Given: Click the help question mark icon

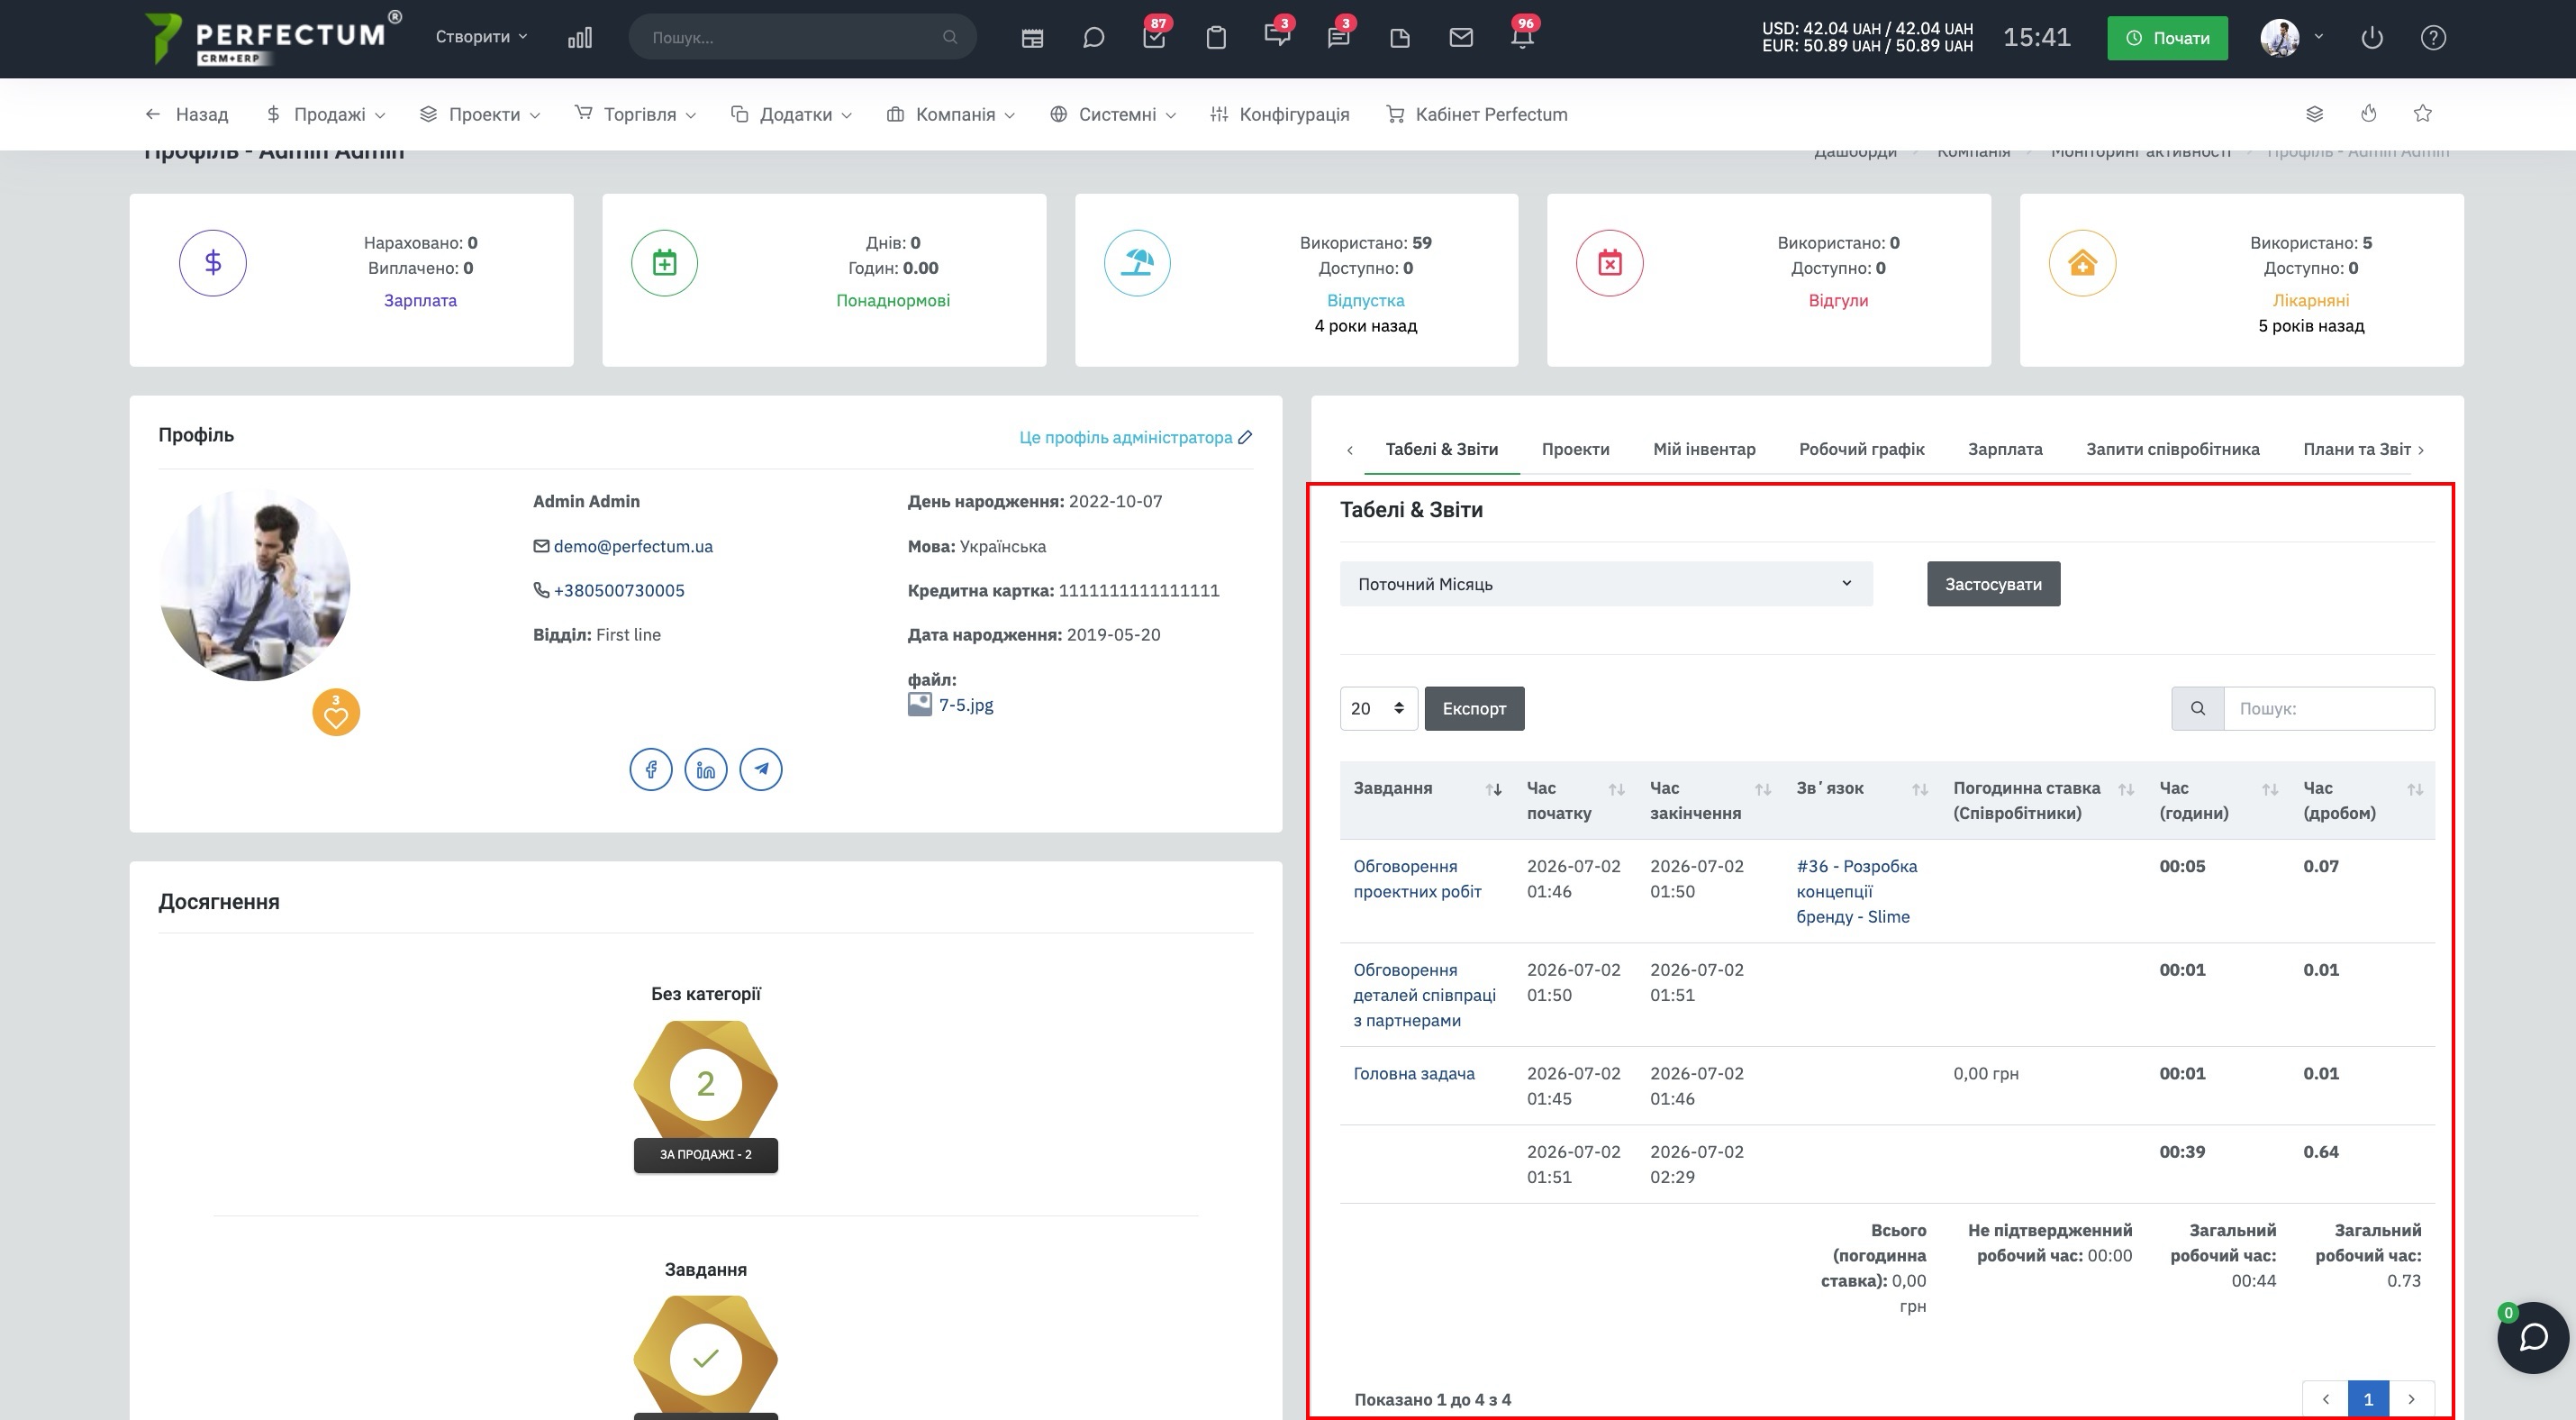Looking at the screenshot, I should [x=2433, y=38].
